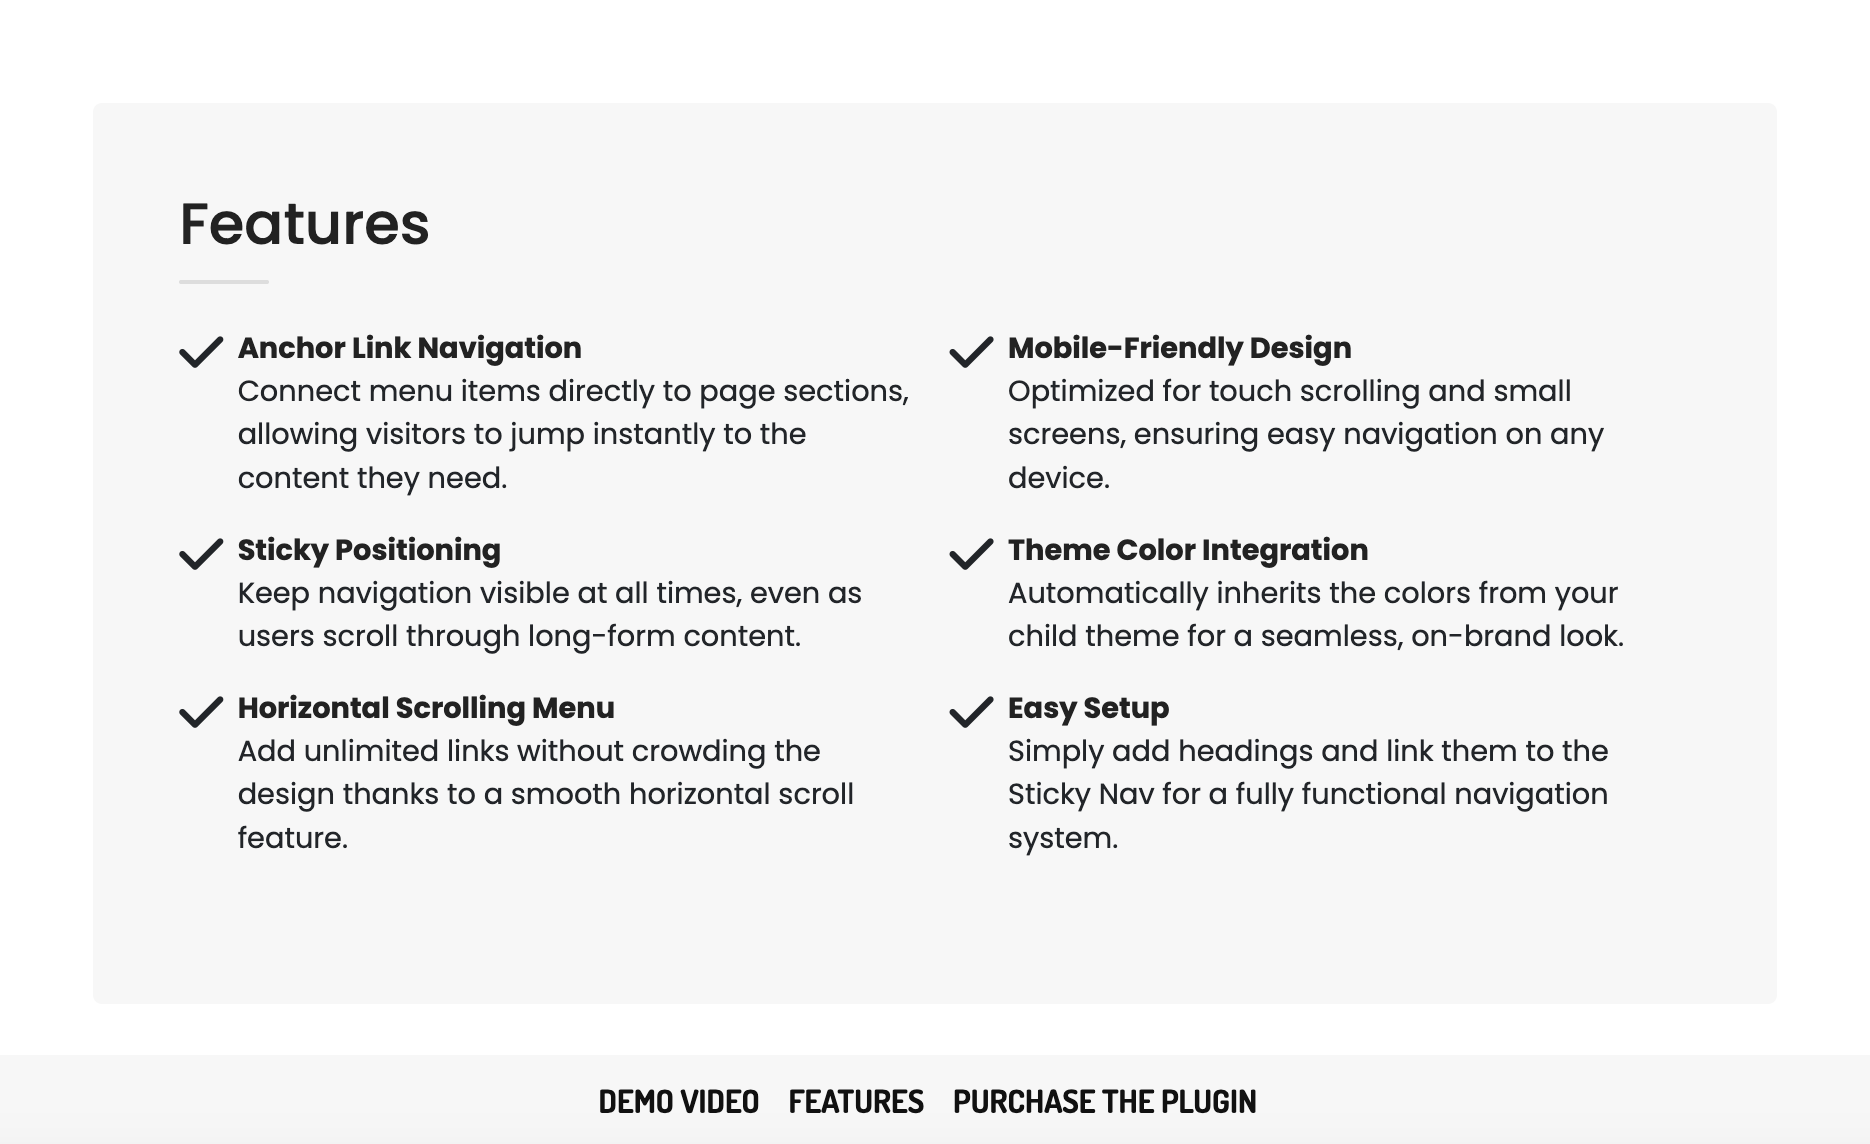
Task: Select the Sticky Positioning title
Action: point(369,550)
